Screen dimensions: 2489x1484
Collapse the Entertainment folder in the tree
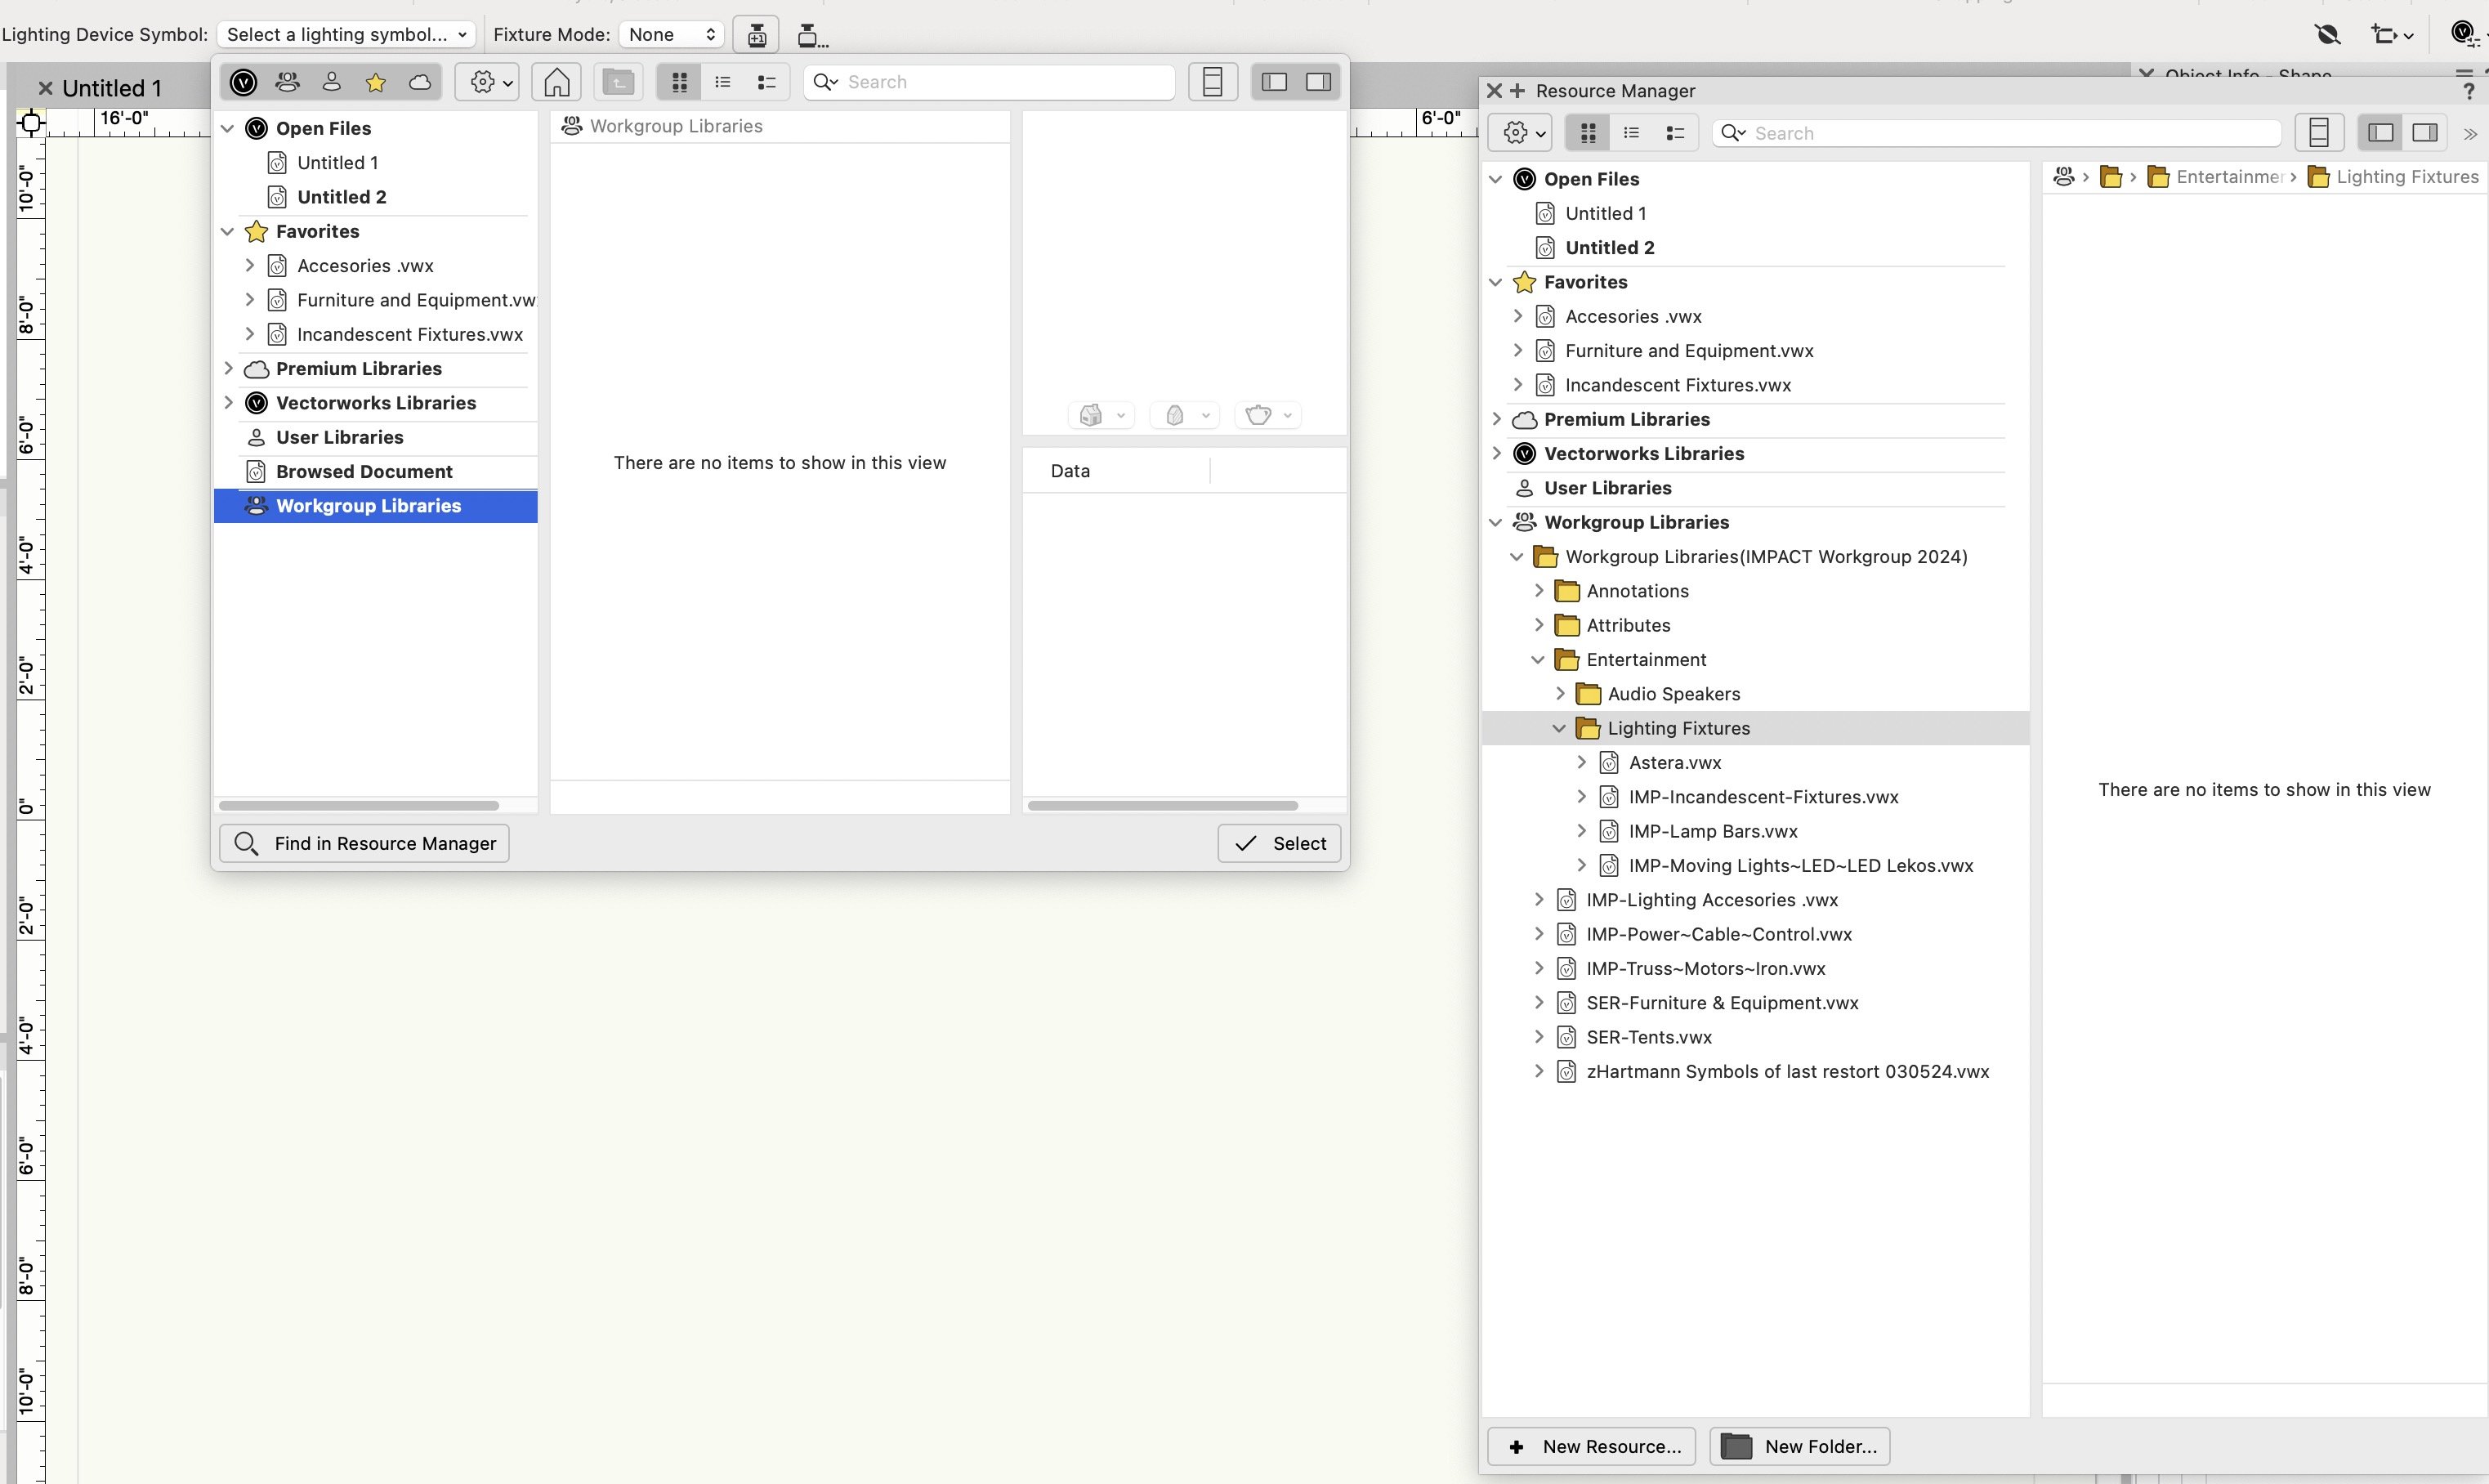tap(1538, 660)
